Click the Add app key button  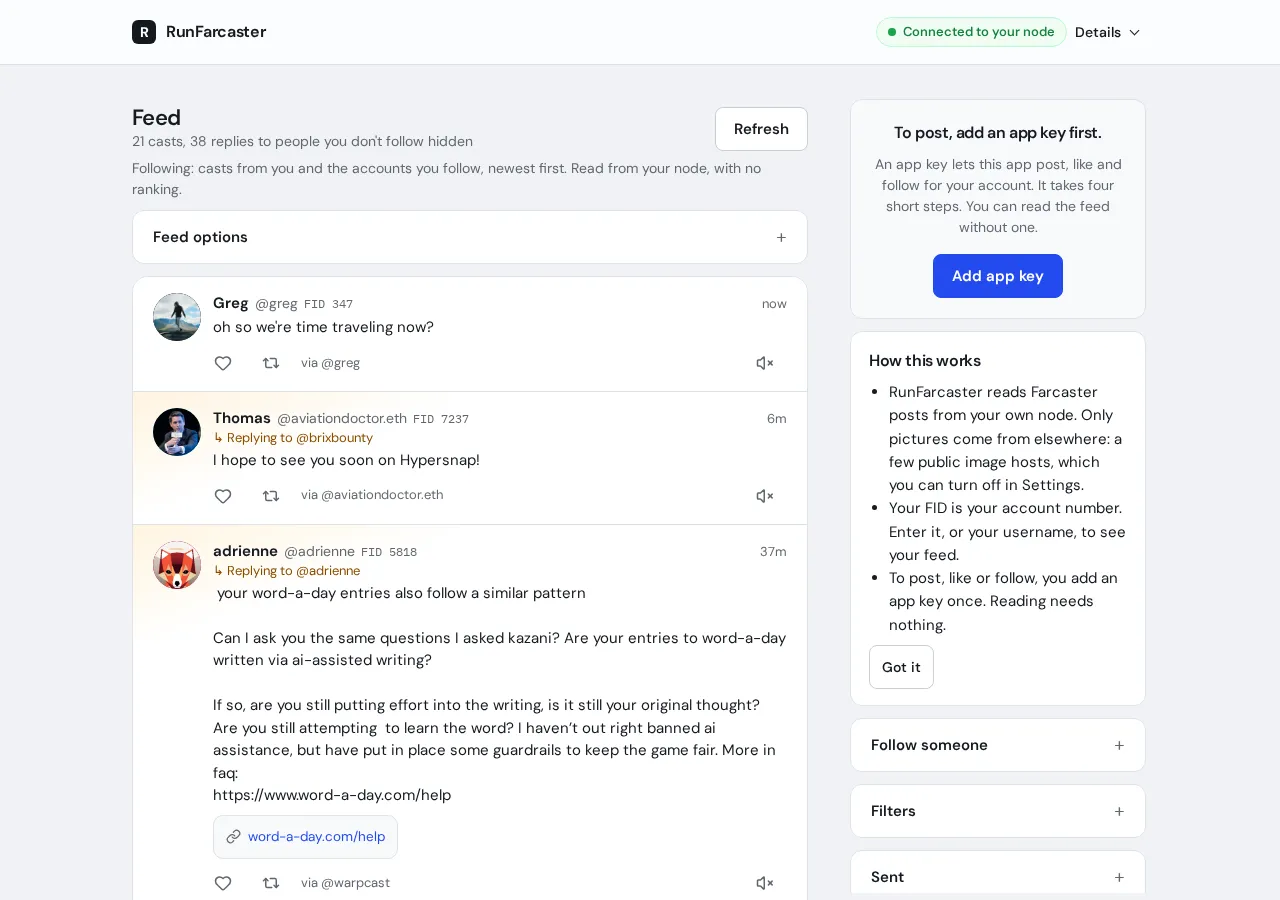click(998, 276)
